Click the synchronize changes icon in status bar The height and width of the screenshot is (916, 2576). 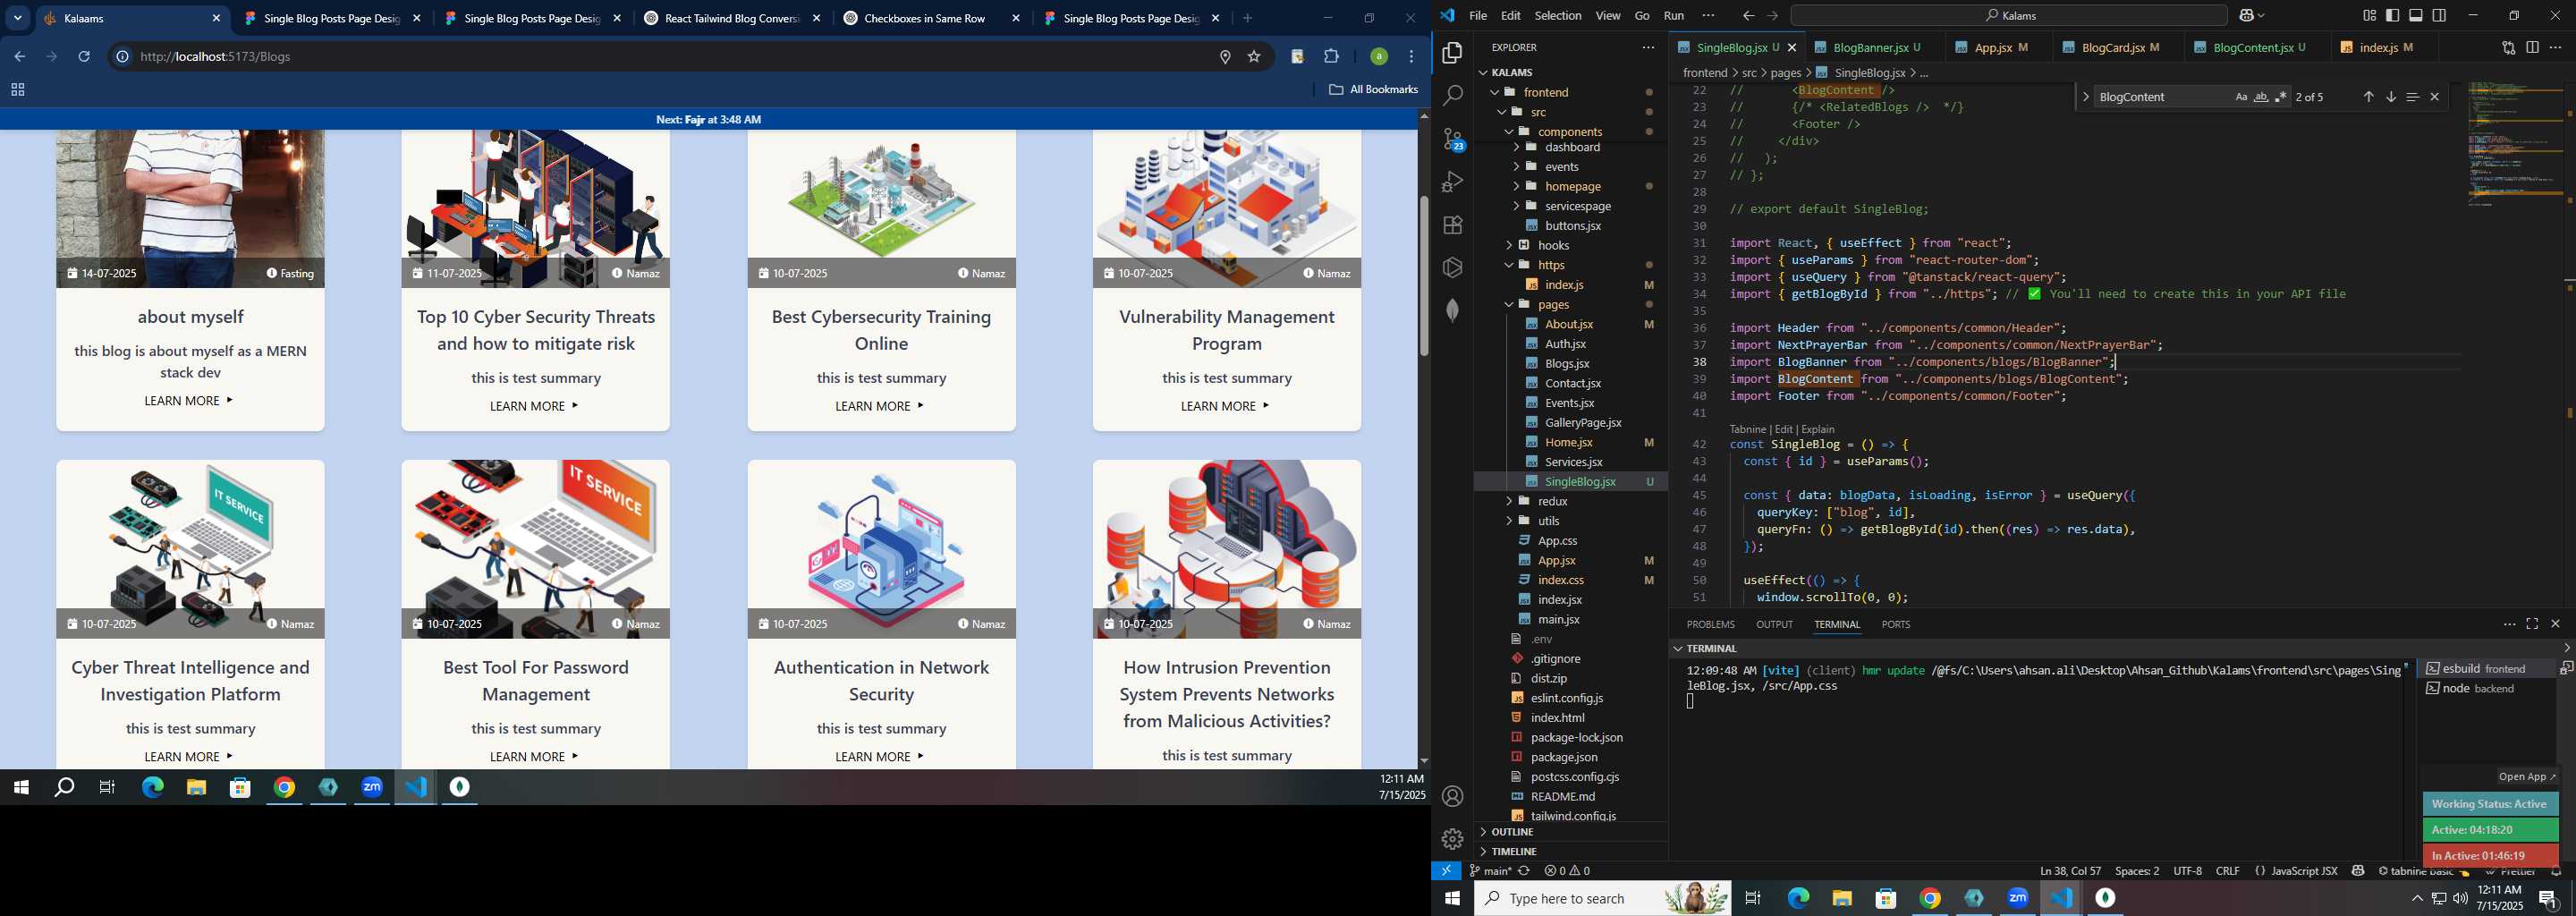coord(1524,871)
